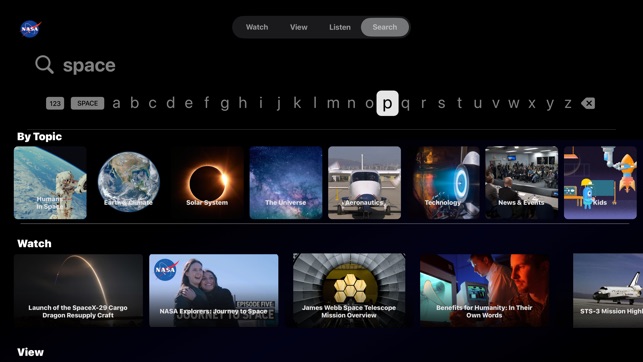Click the 'View' section heading at bottom
This screenshot has height=362, width=643.
pos(30,352)
